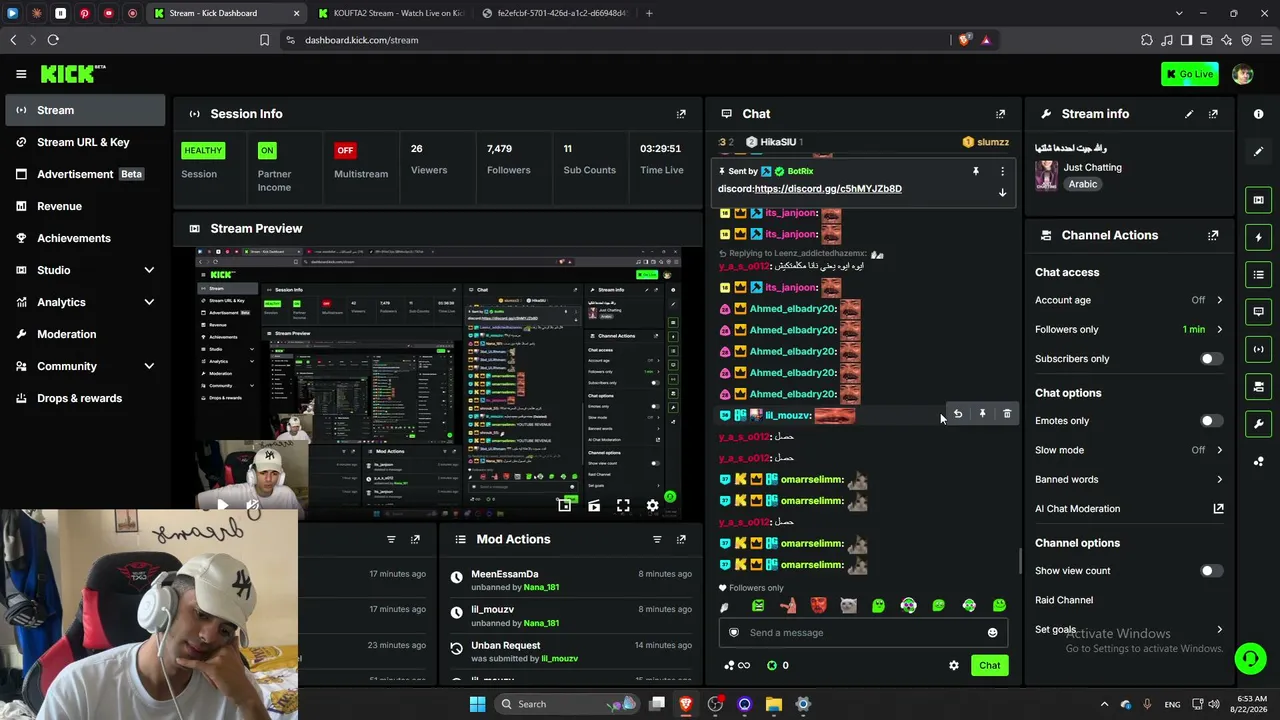This screenshot has height=720, width=1280.
Task: Open picture-in-picture for the stream preview
Action: [x=564, y=506]
